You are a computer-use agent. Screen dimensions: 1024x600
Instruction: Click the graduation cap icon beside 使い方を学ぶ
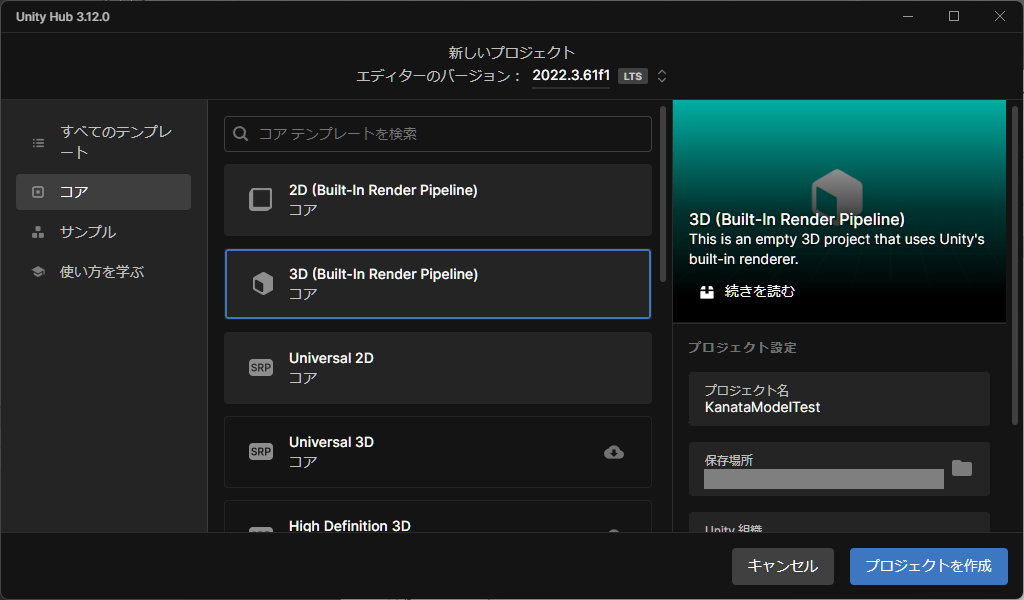[38, 272]
